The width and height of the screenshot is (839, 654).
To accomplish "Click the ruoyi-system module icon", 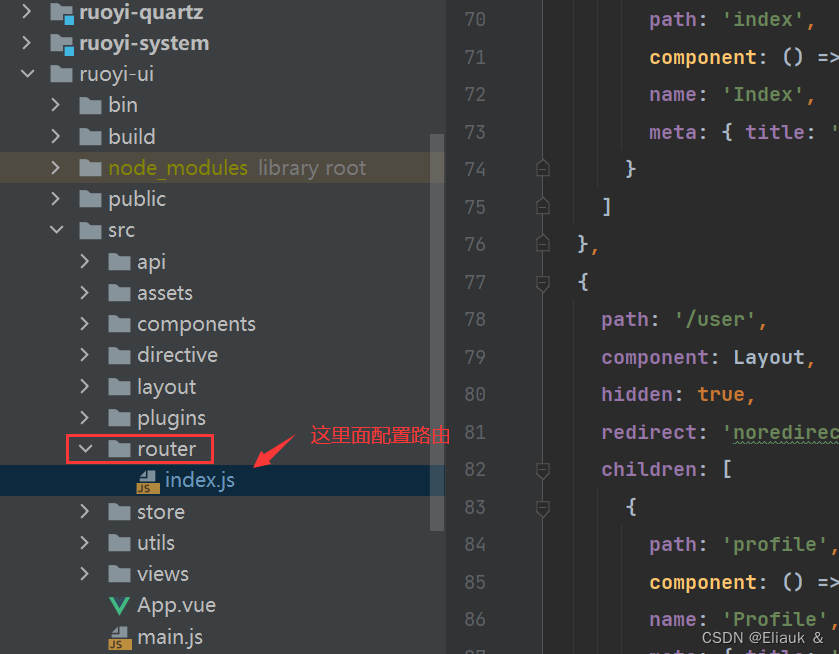I will click(62, 44).
